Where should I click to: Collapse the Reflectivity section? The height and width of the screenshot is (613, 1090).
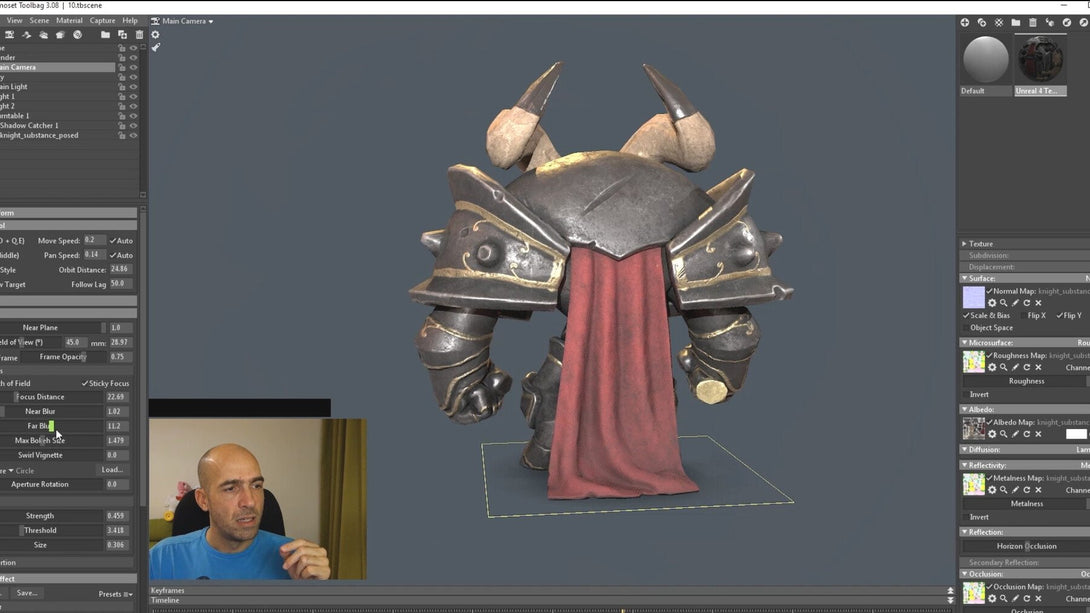click(964, 465)
